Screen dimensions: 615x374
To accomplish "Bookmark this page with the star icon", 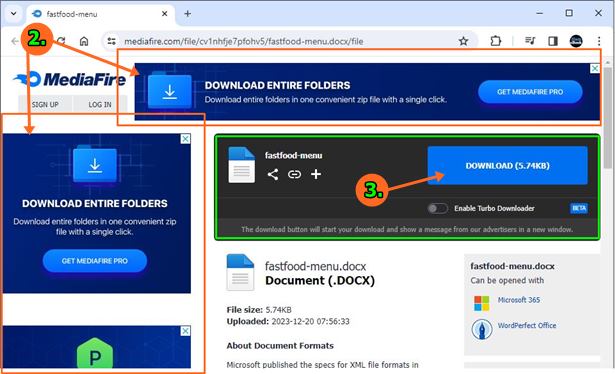I will click(x=464, y=41).
